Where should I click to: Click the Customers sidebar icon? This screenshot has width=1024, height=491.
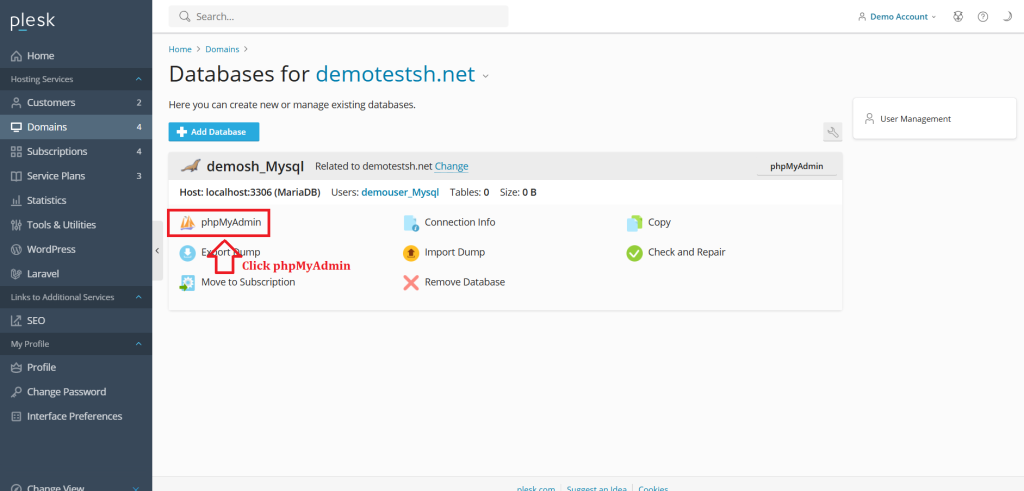[16, 103]
